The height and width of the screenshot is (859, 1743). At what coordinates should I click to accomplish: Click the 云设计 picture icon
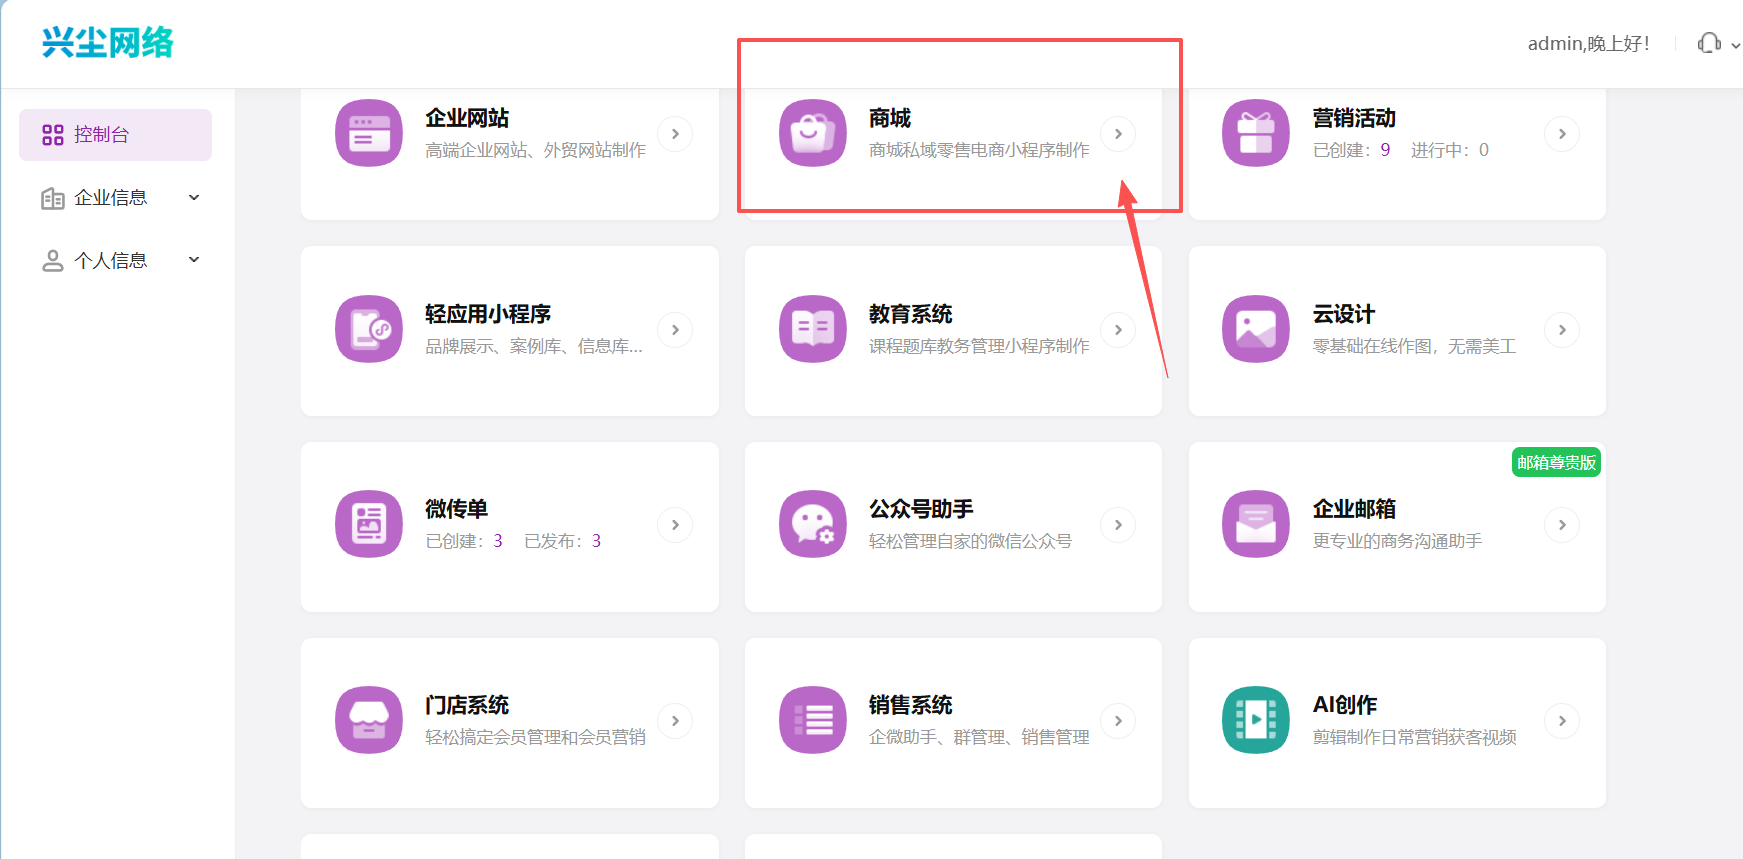pyautogui.click(x=1256, y=329)
